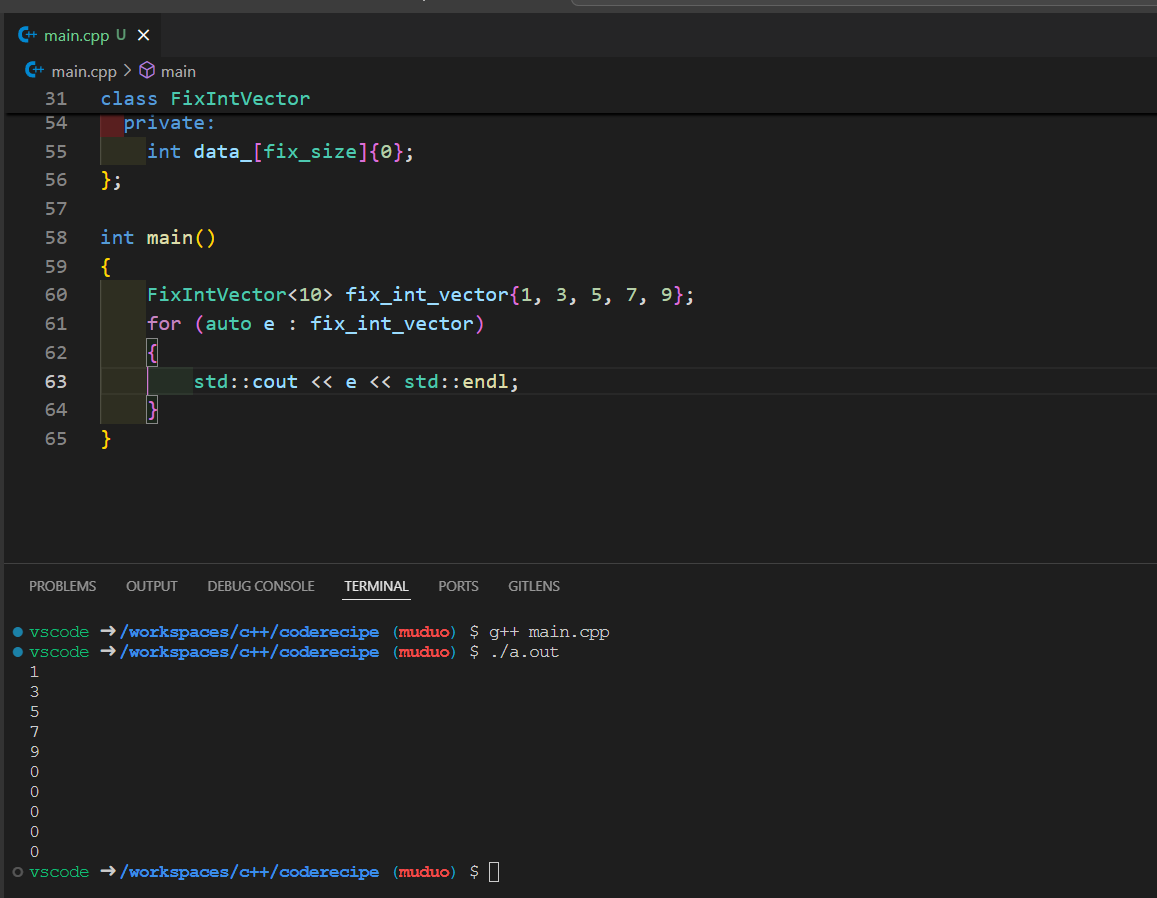Click 'fix_int_vector' on line 61
Viewport: 1157px width, 898px height.
click(392, 324)
